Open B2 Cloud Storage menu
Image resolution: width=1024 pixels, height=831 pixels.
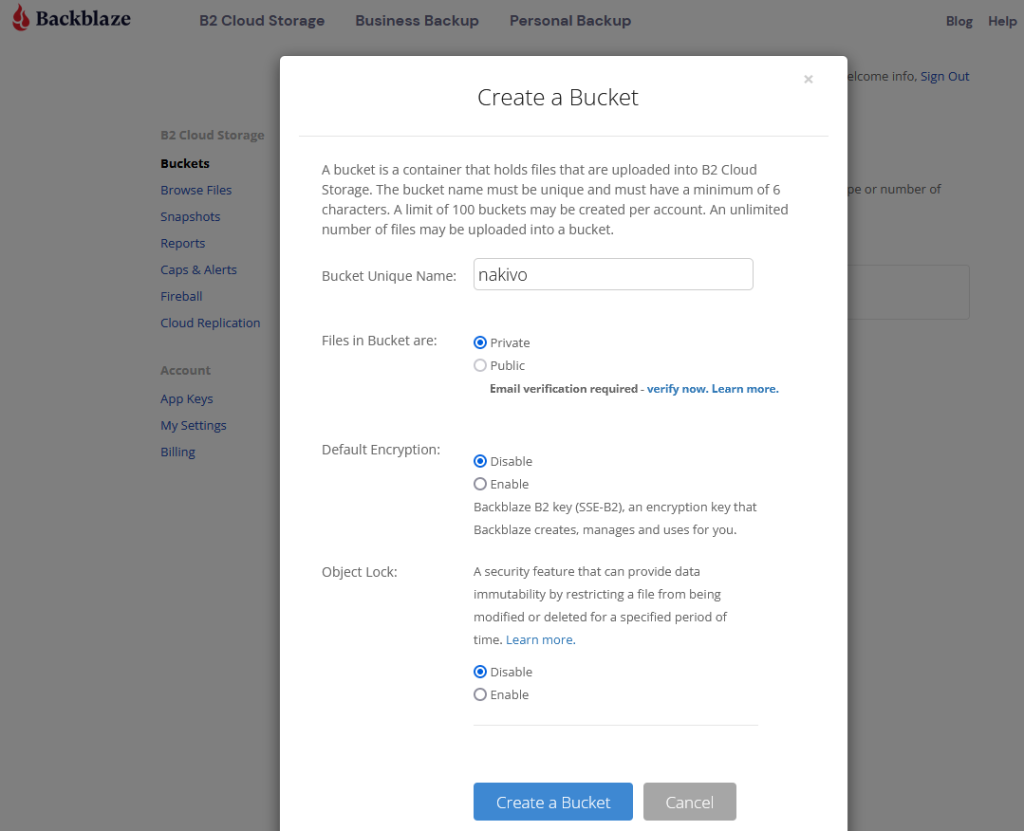point(262,20)
